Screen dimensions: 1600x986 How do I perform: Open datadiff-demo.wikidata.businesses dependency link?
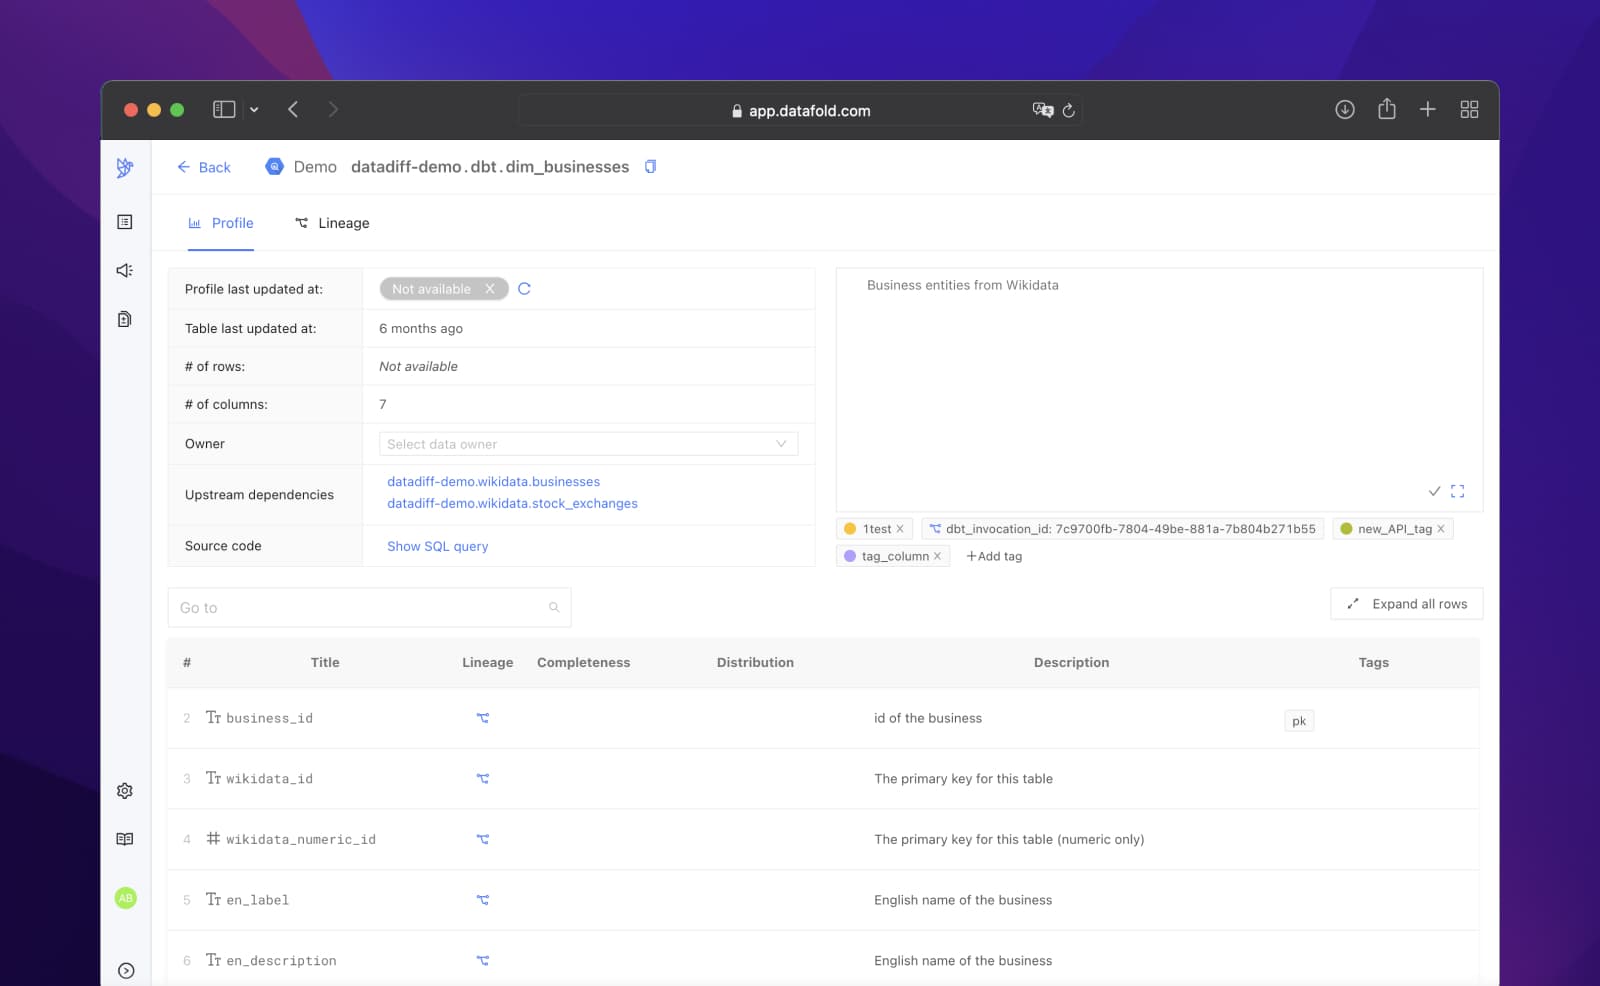pos(494,482)
